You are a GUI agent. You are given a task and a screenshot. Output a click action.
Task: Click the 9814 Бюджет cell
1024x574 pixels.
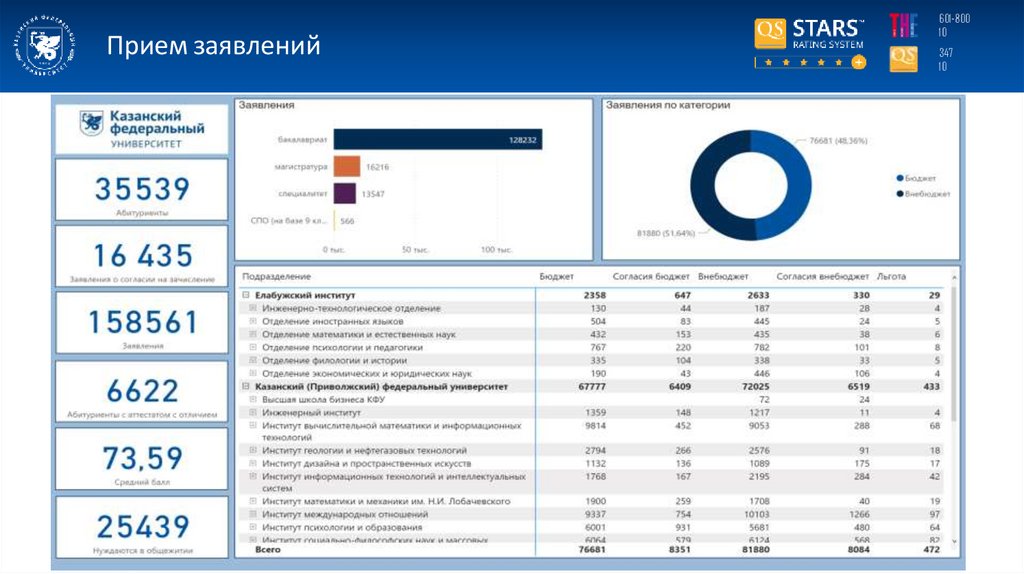(595, 426)
